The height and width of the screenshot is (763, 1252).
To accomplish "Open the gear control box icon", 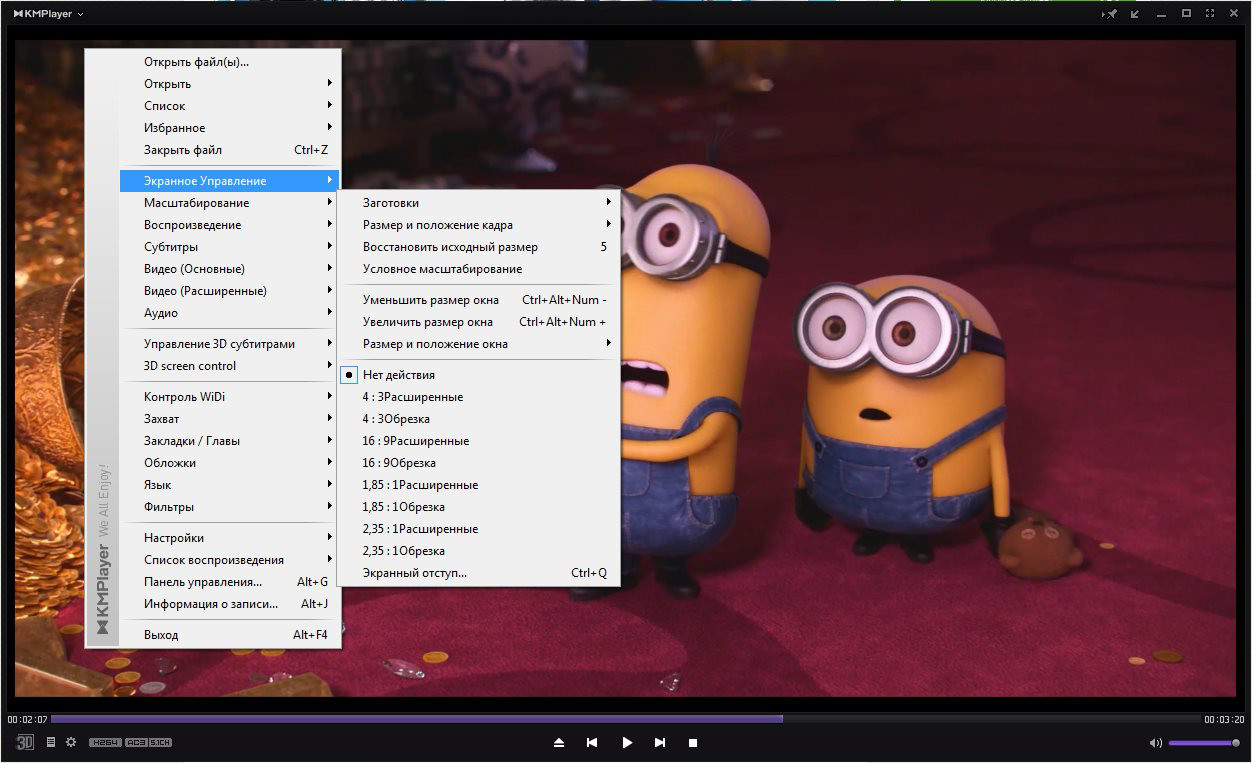I will pos(71,742).
